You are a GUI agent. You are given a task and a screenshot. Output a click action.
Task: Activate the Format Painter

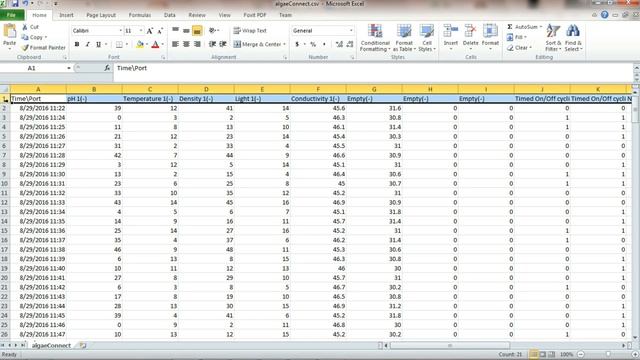tap(44, 47)
